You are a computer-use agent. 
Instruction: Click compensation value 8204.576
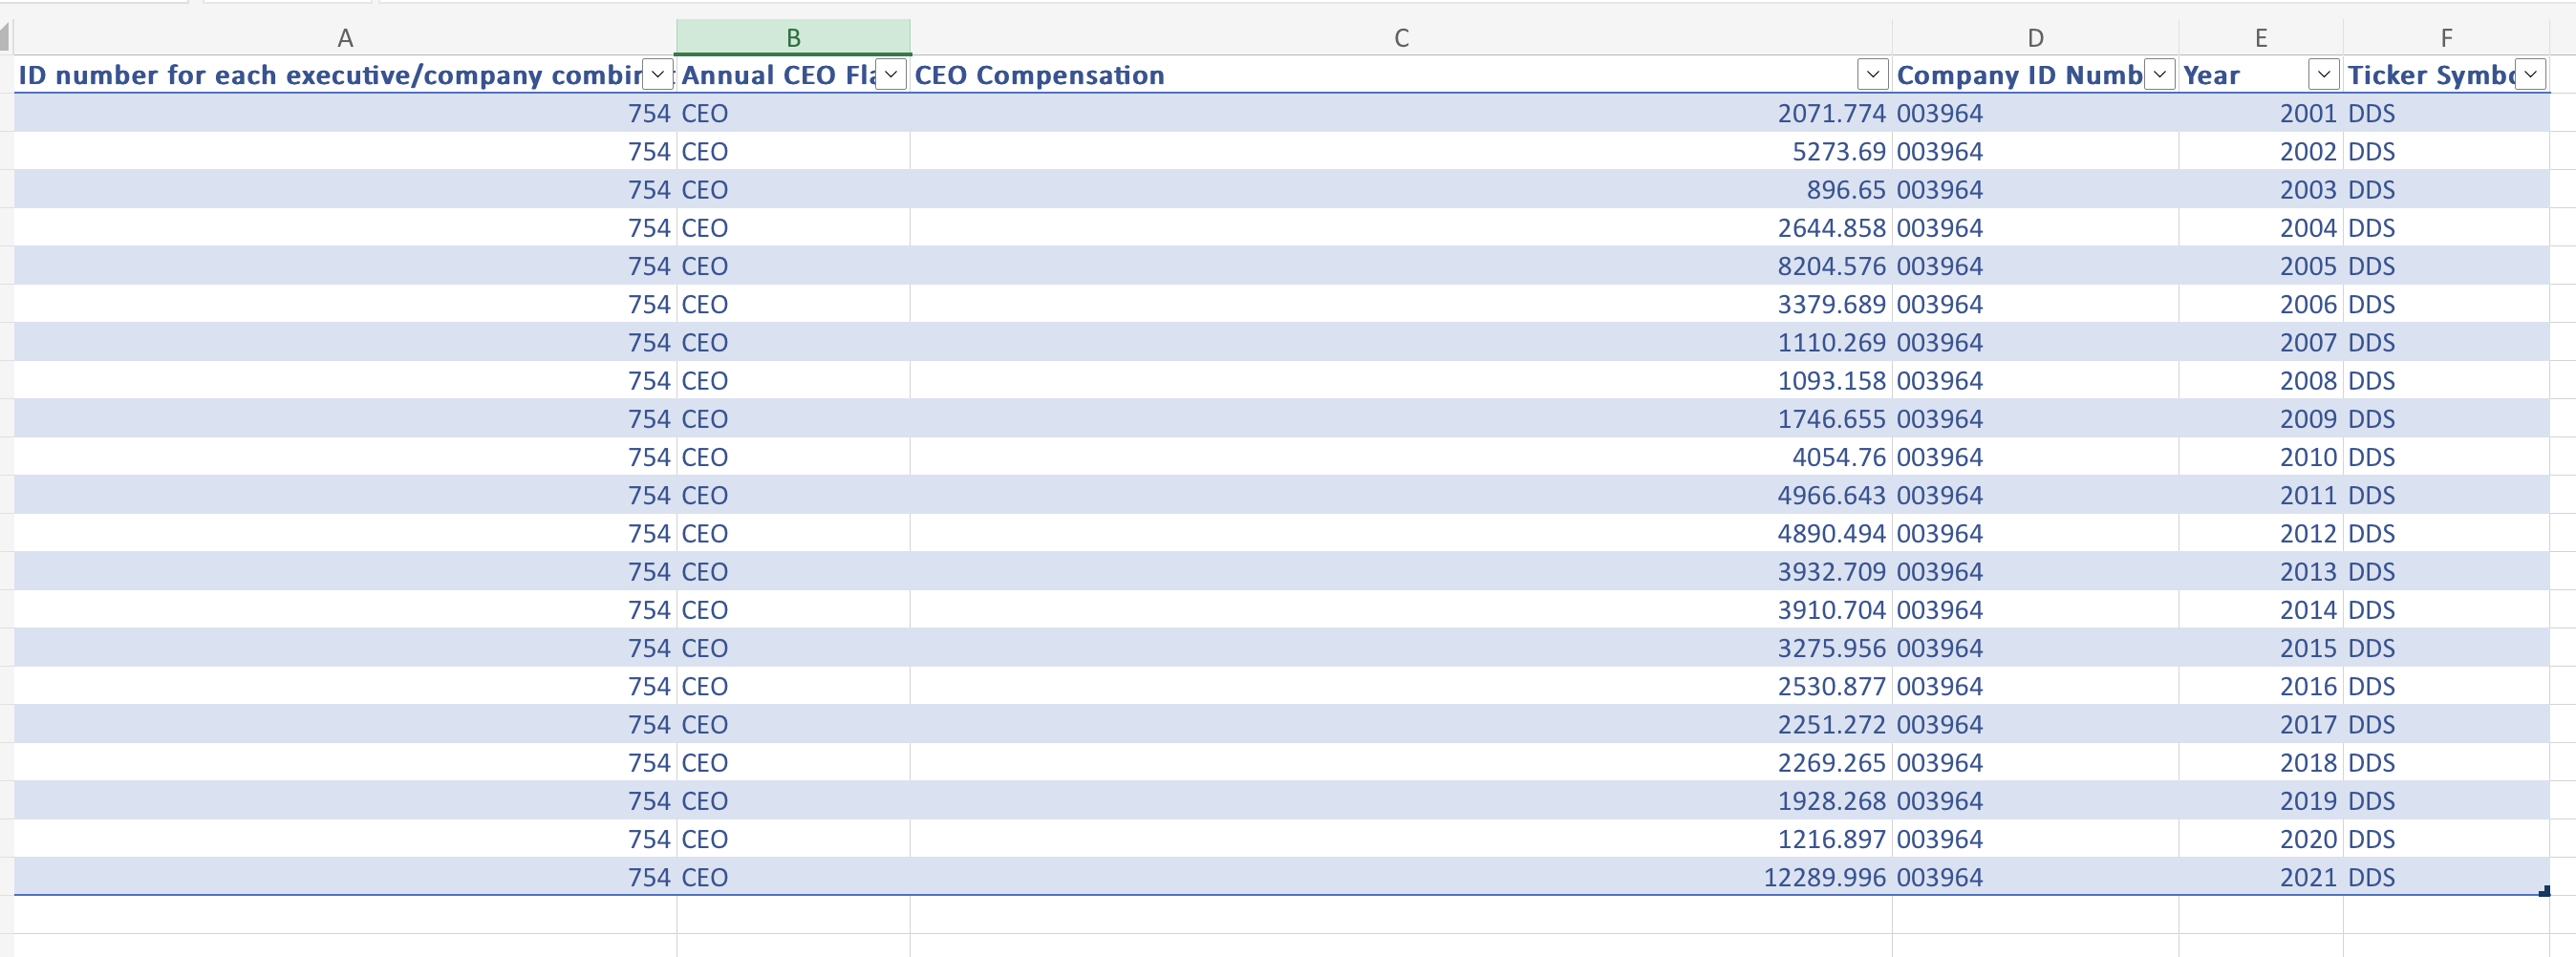click(x=1831, y=266)
